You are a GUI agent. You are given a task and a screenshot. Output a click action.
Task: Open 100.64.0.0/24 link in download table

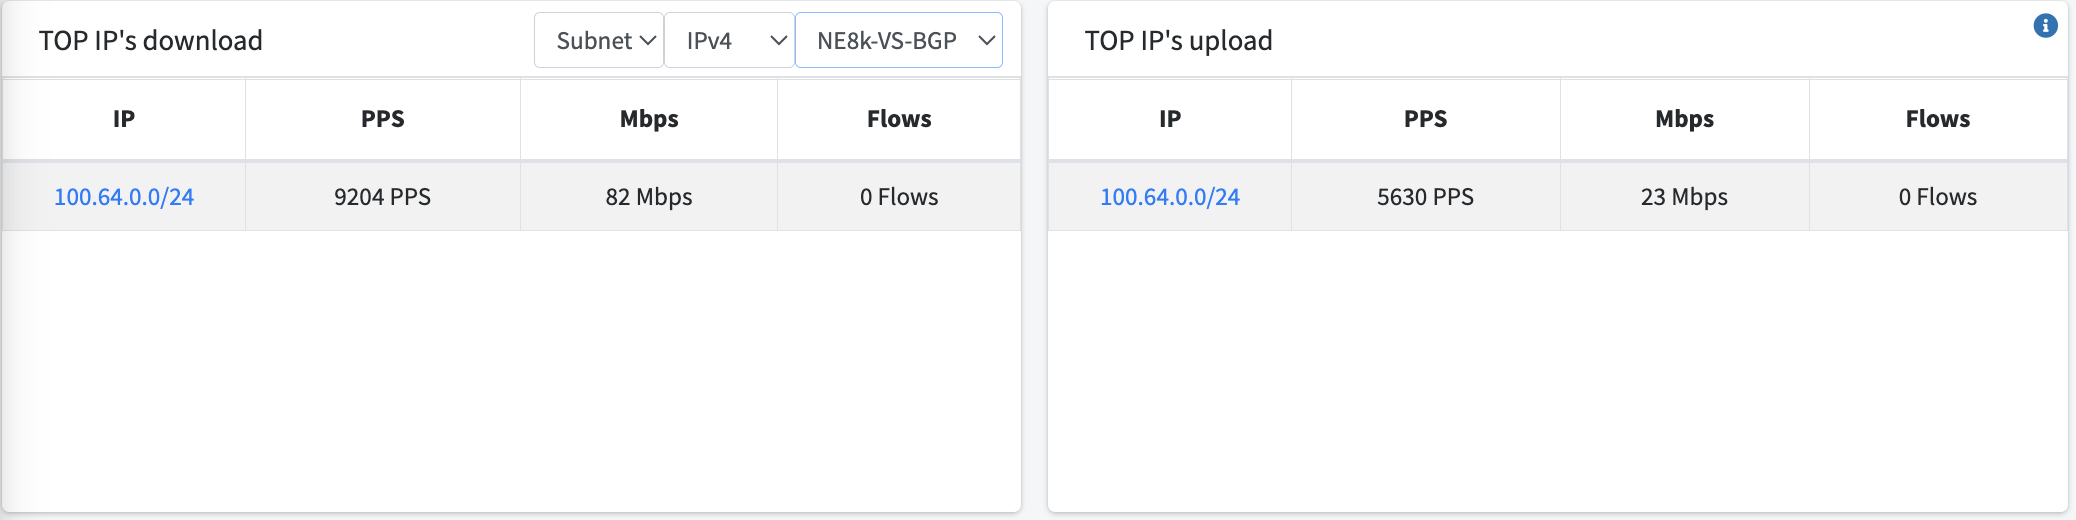(x=124, y=197)
